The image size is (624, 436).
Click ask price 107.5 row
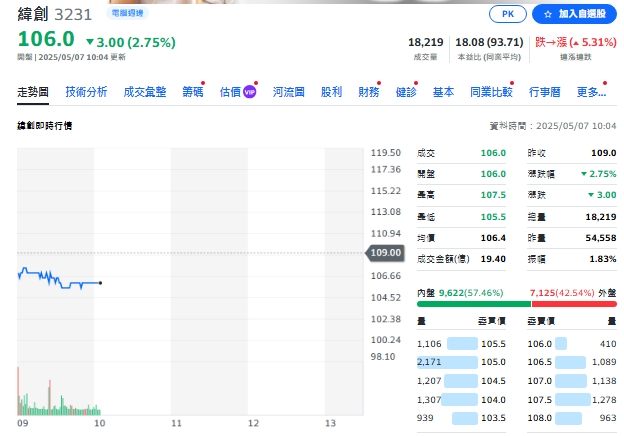point(572,399)
